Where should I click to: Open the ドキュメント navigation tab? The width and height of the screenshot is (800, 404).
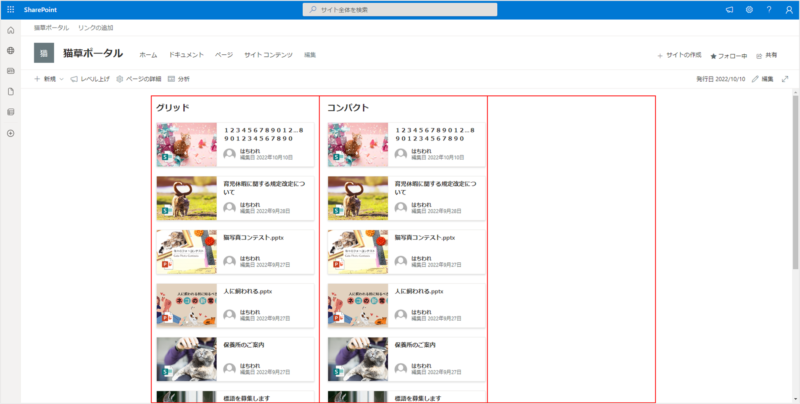click(x=186, y=54)
